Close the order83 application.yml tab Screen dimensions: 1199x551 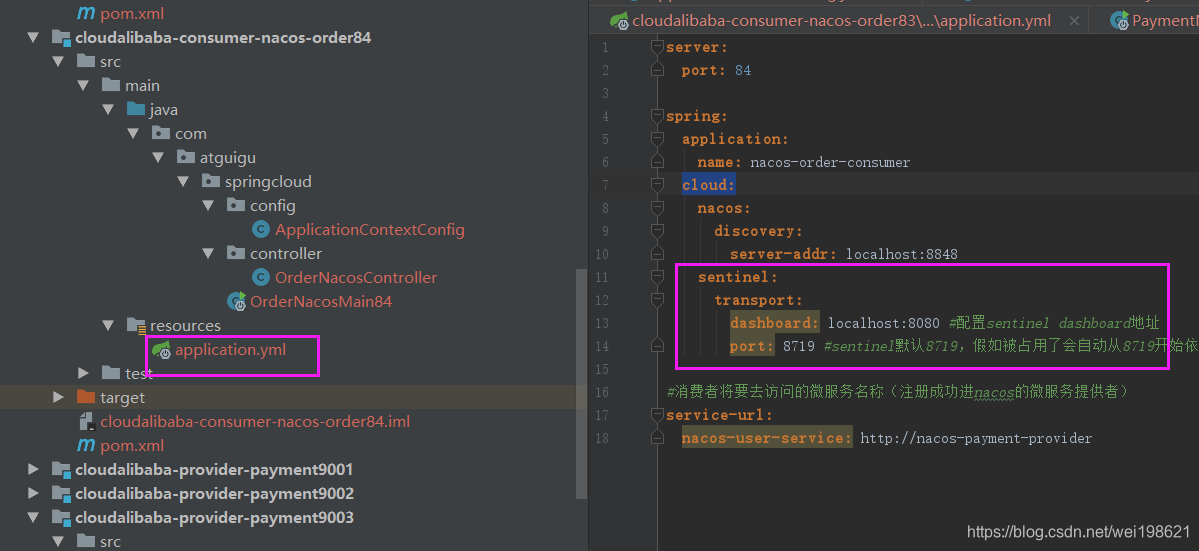coord(1074,21)
